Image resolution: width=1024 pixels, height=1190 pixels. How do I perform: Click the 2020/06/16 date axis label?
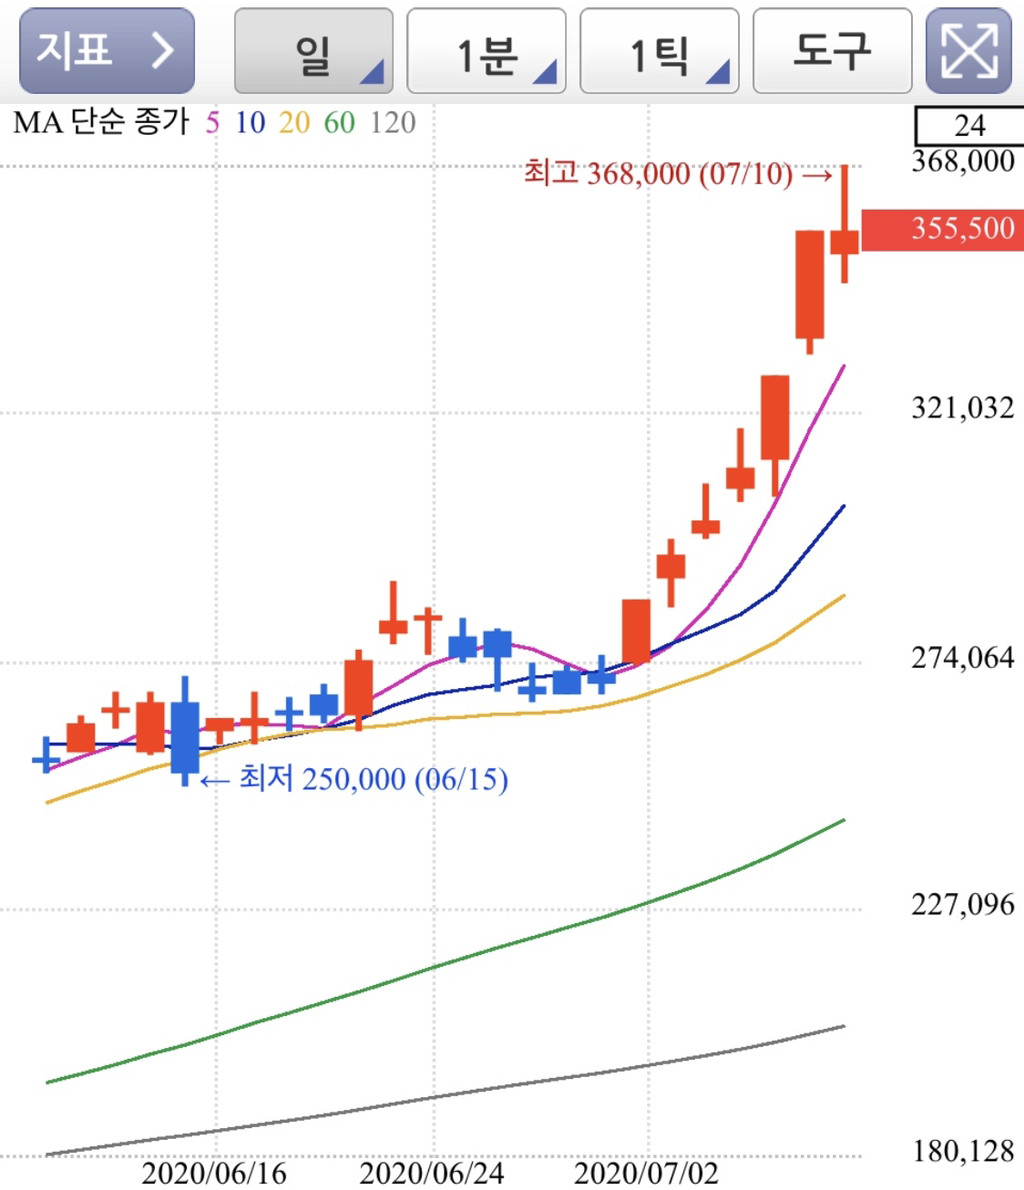point(214,1173)
